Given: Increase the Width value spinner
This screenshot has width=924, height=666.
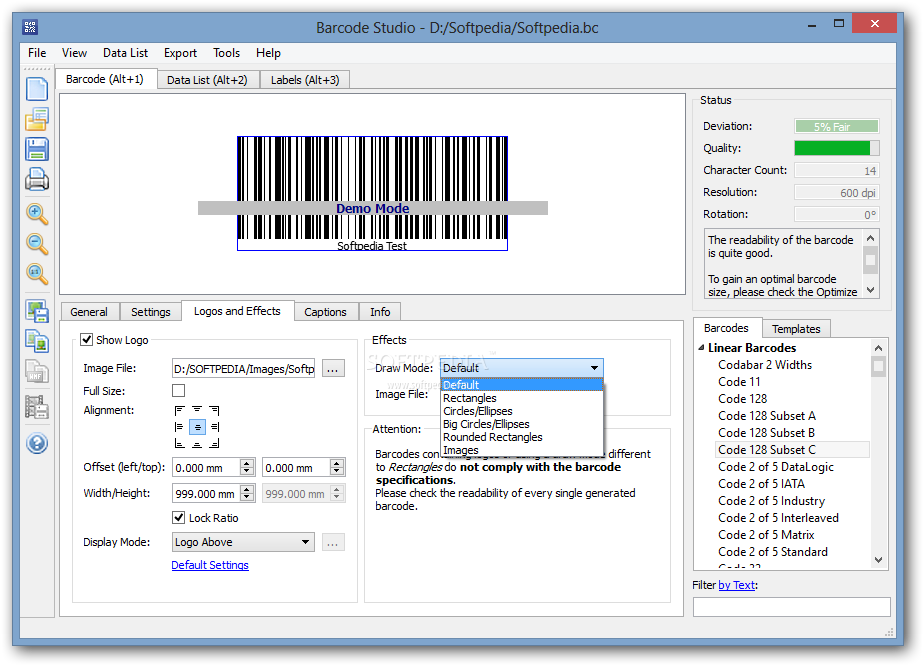Looking at the screenshot, I should (x=247, y=489).
